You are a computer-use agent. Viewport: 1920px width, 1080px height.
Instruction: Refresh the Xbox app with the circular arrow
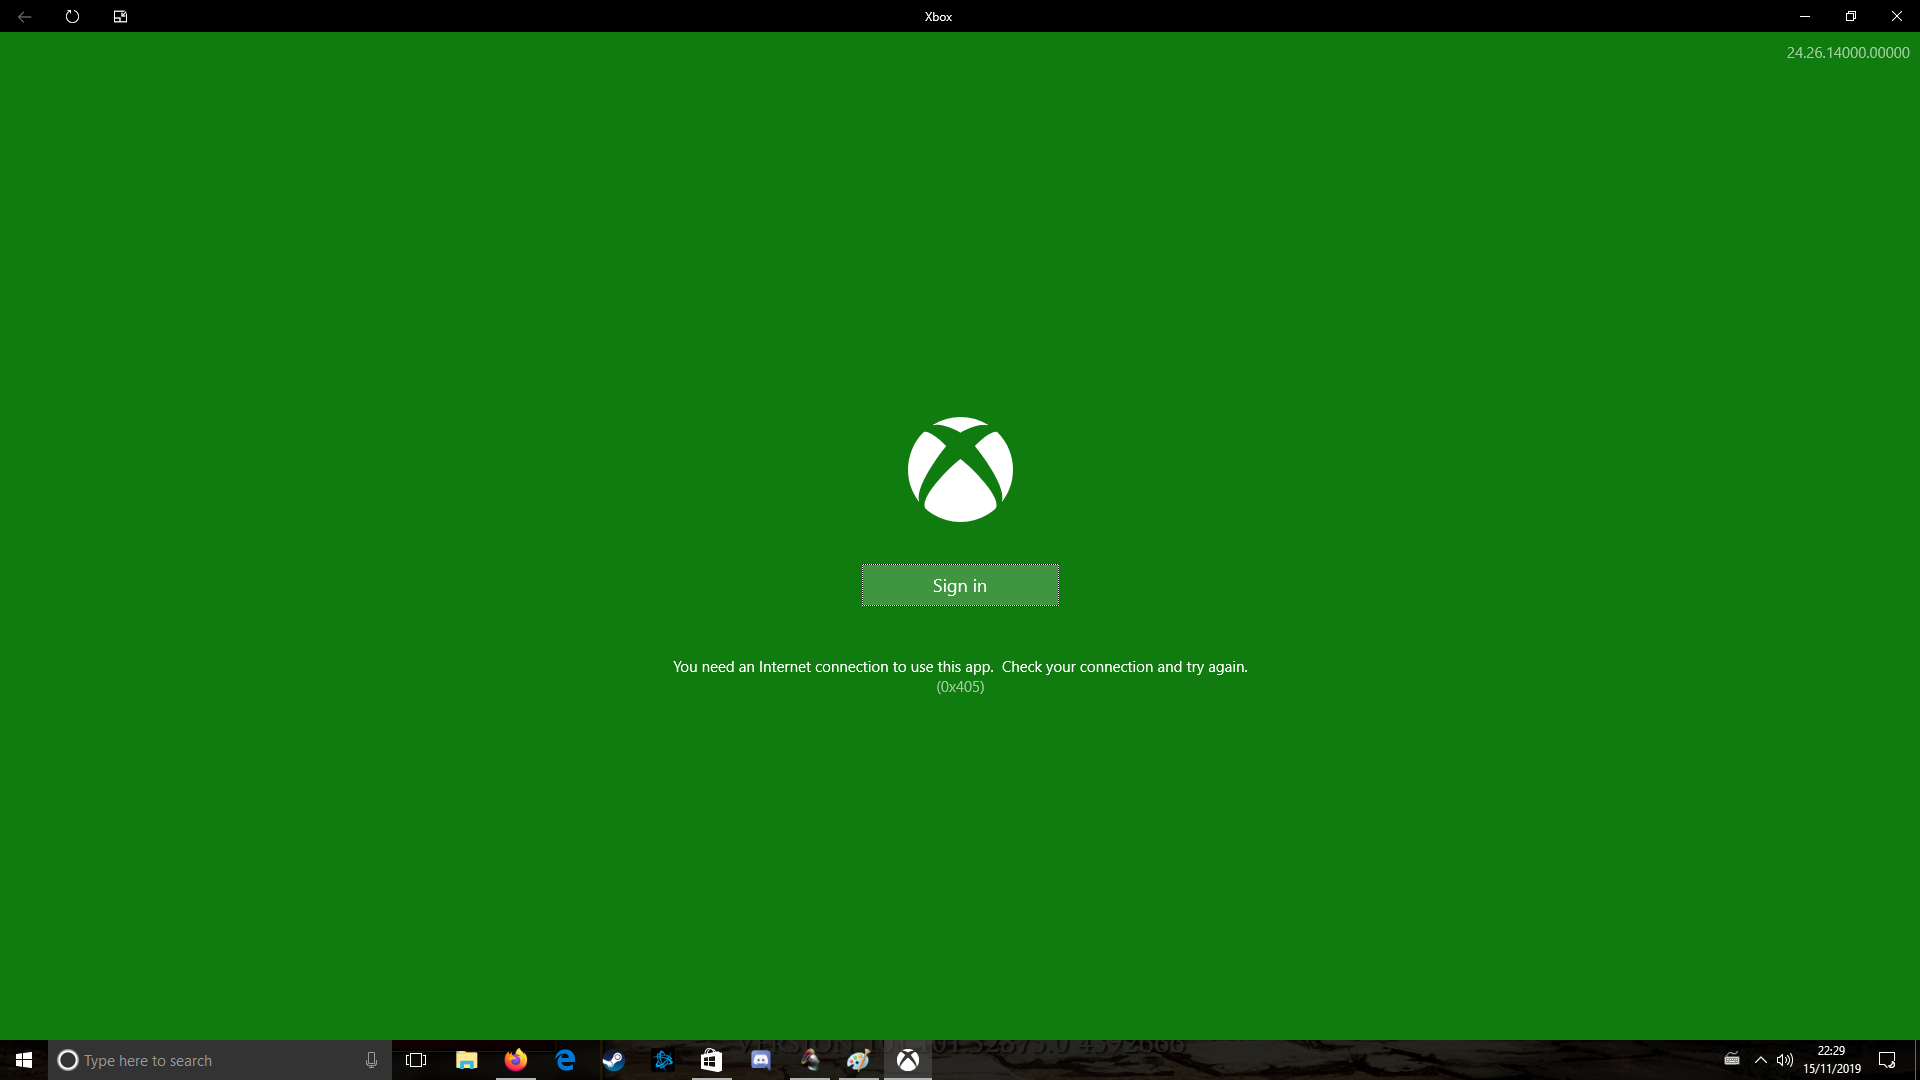72,16
